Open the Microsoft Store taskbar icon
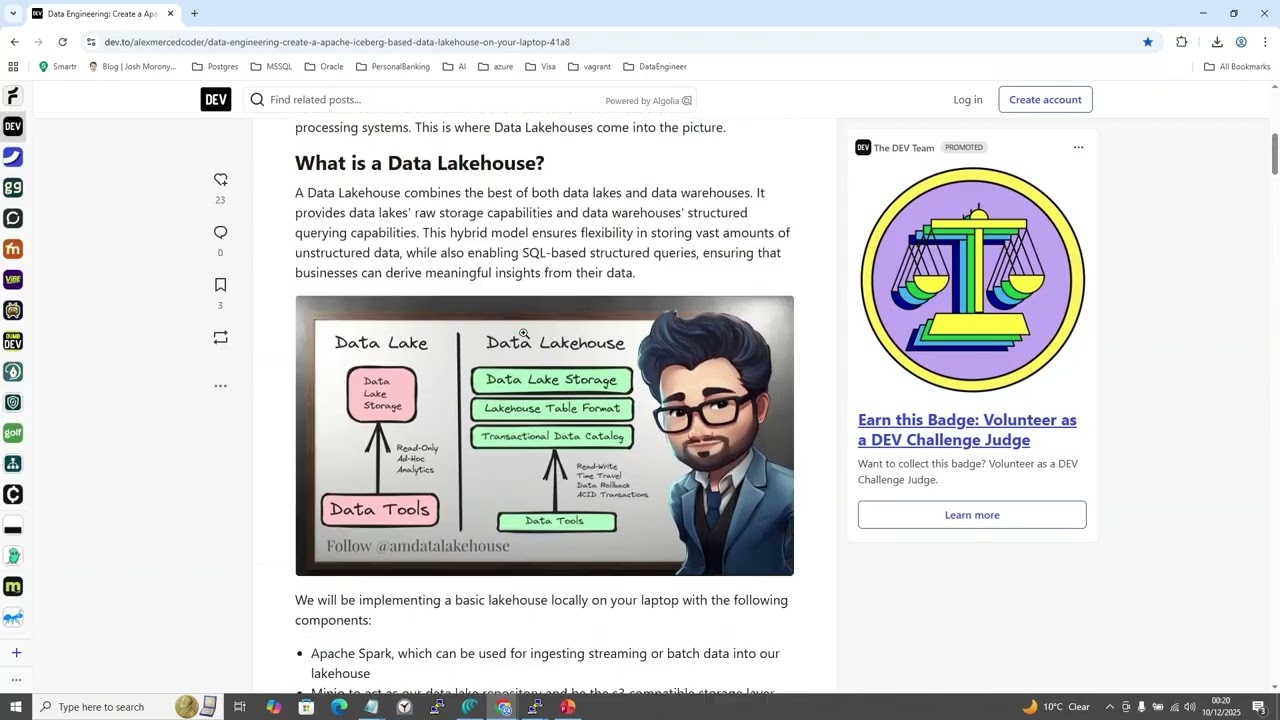The image size is (1280, 720). pos(306,707)
